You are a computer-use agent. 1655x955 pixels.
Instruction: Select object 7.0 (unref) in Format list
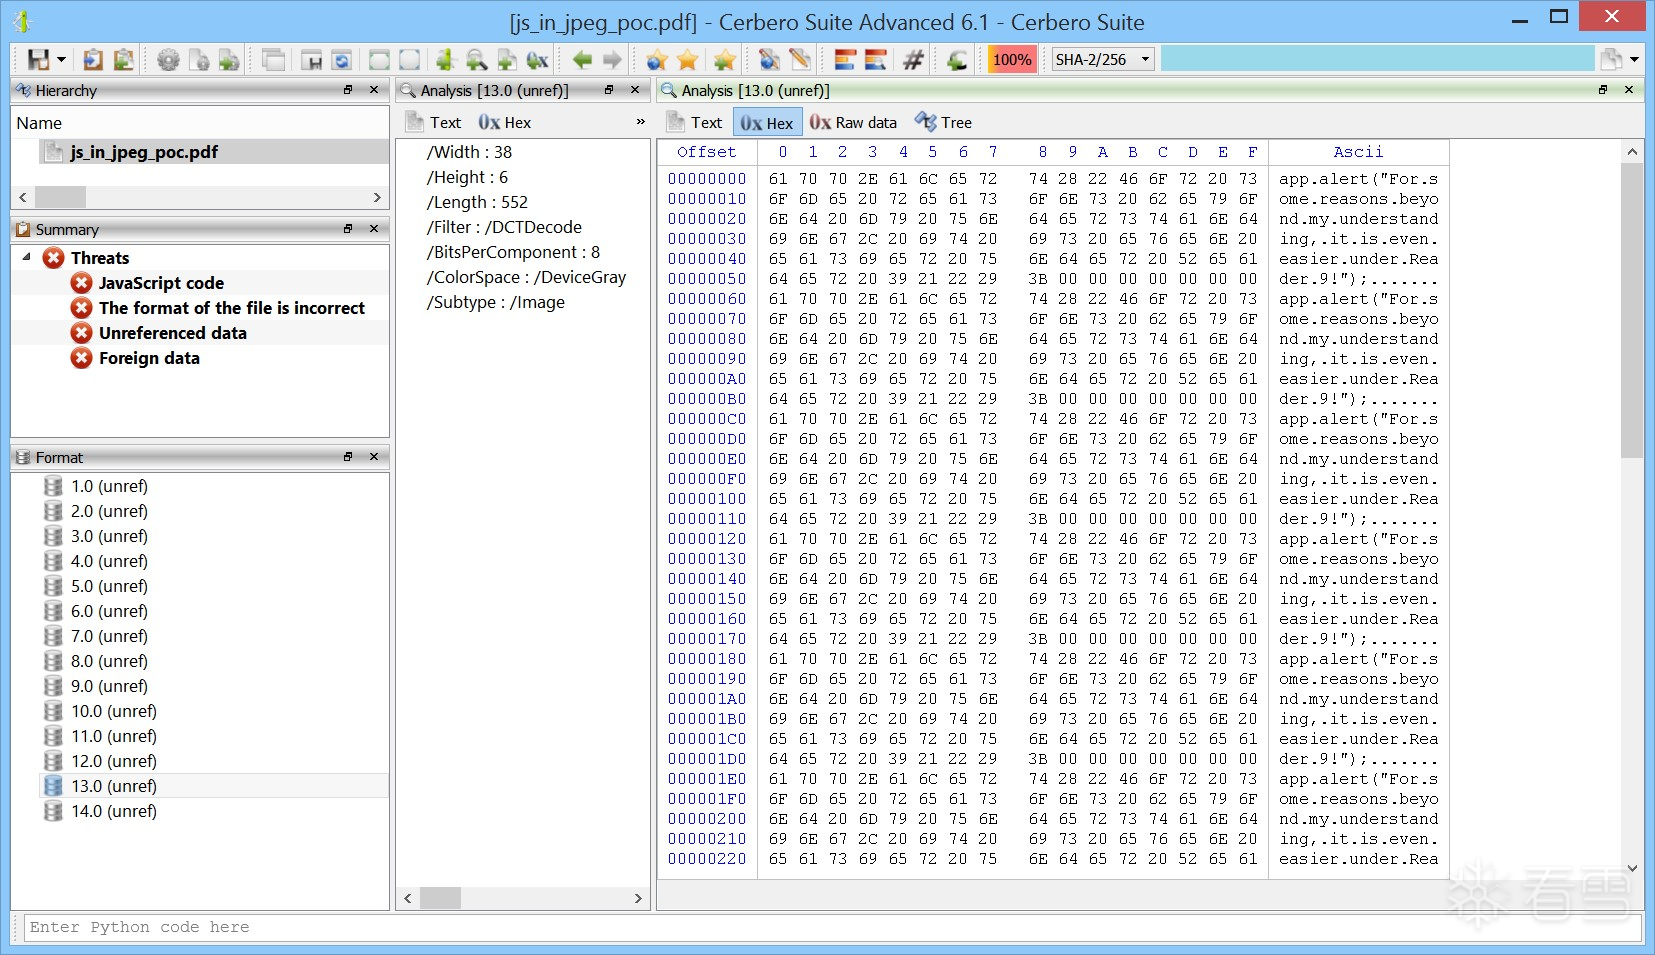[x=109, y=636]
